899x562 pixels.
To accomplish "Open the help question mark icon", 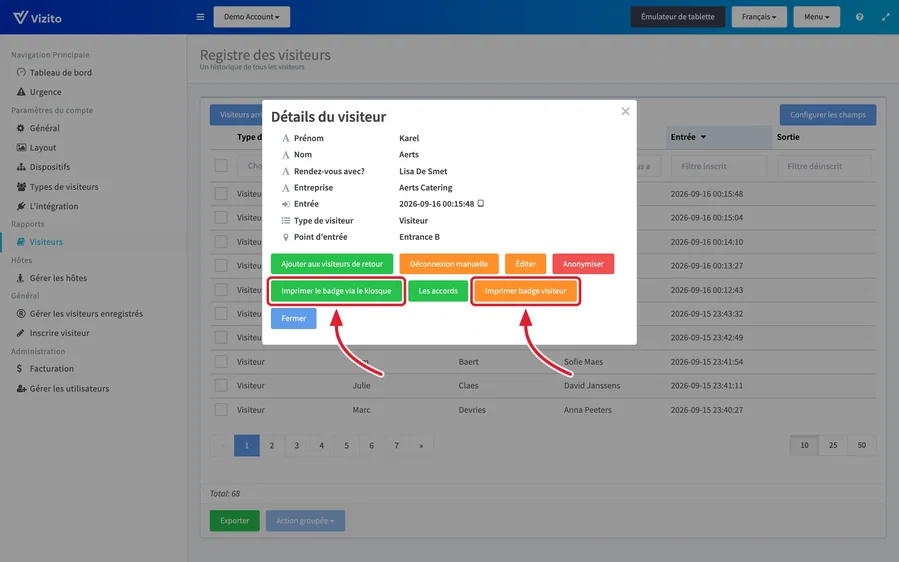I will (859, 17).
